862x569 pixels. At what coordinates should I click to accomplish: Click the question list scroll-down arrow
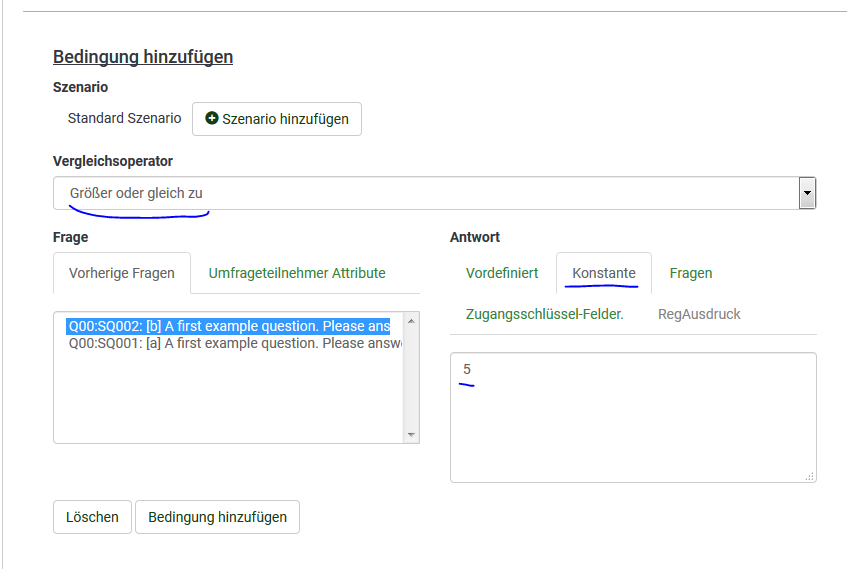click(411, 434)
